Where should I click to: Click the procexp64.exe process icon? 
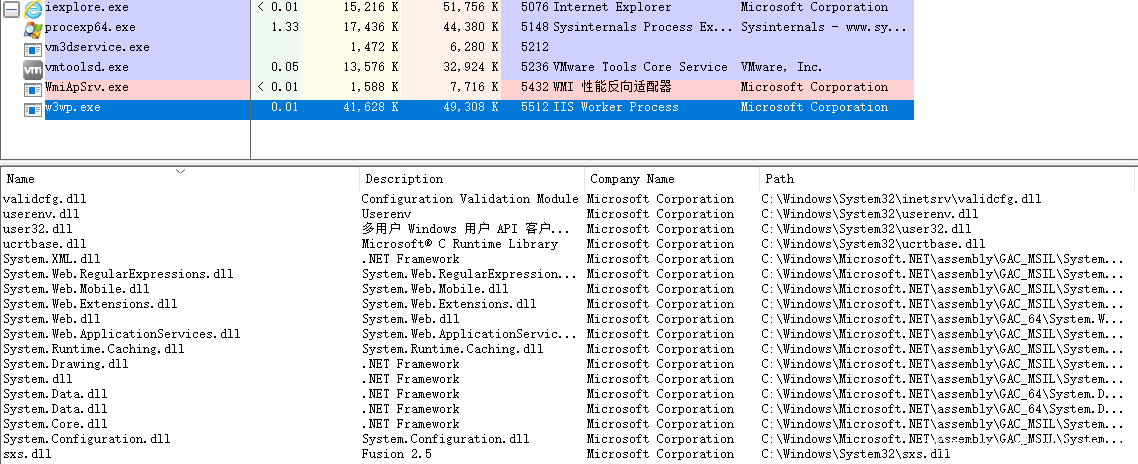(33, 28)
